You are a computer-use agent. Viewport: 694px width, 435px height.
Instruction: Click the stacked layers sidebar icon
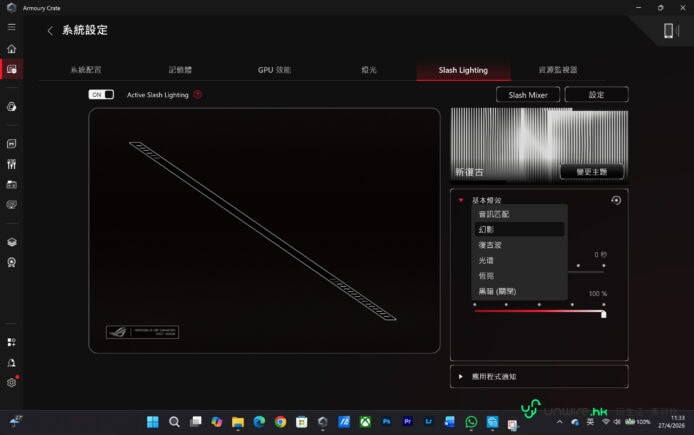(12, 242)
